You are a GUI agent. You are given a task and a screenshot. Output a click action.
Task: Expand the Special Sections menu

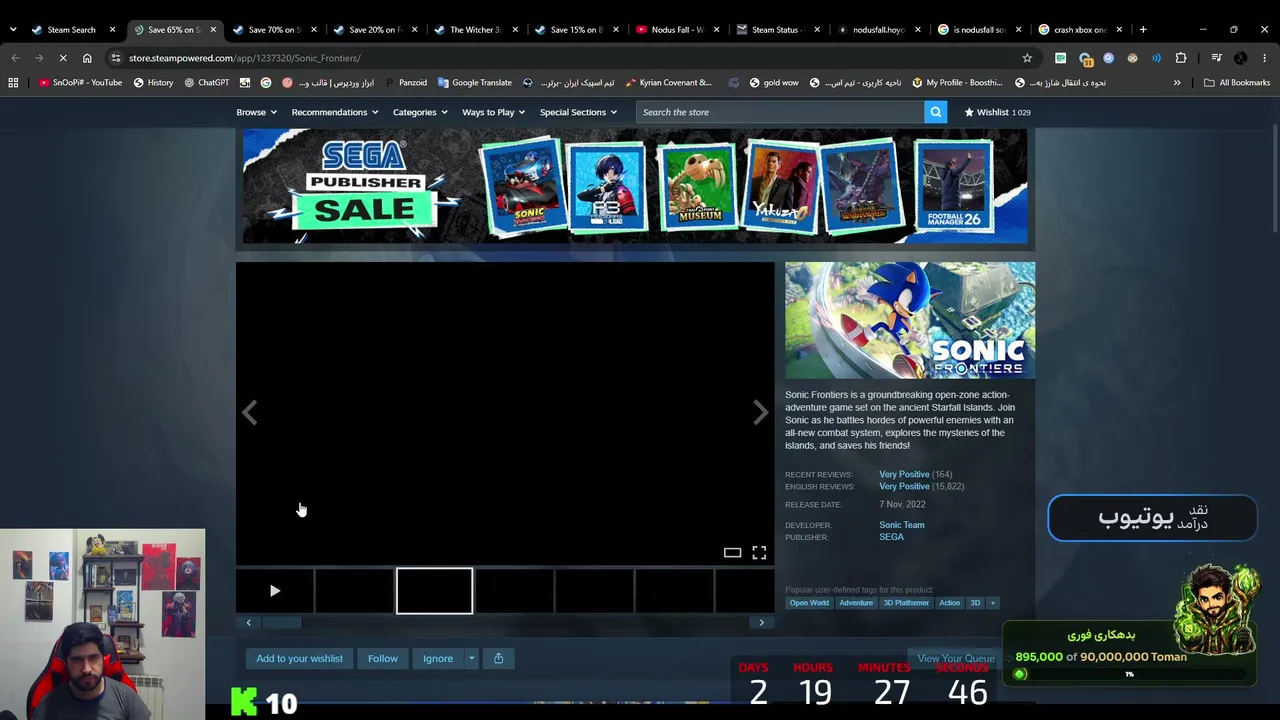point(578,112)
